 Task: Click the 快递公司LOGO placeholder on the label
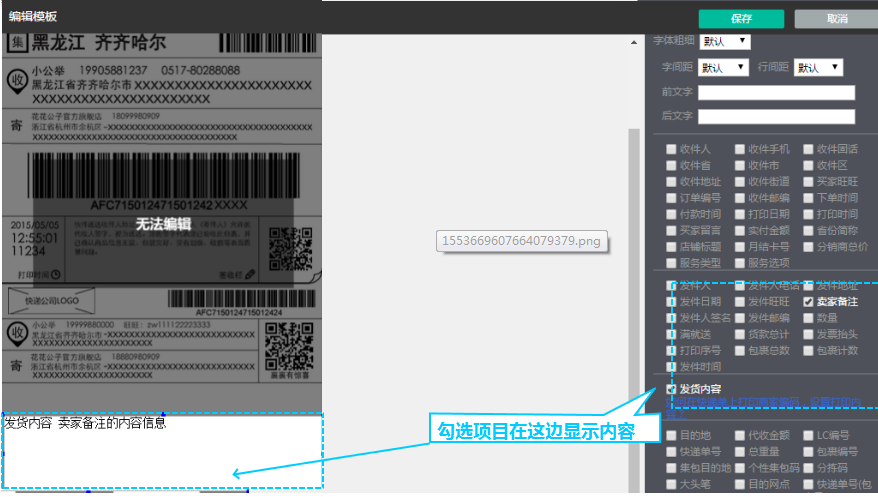(x=52, y=301)
